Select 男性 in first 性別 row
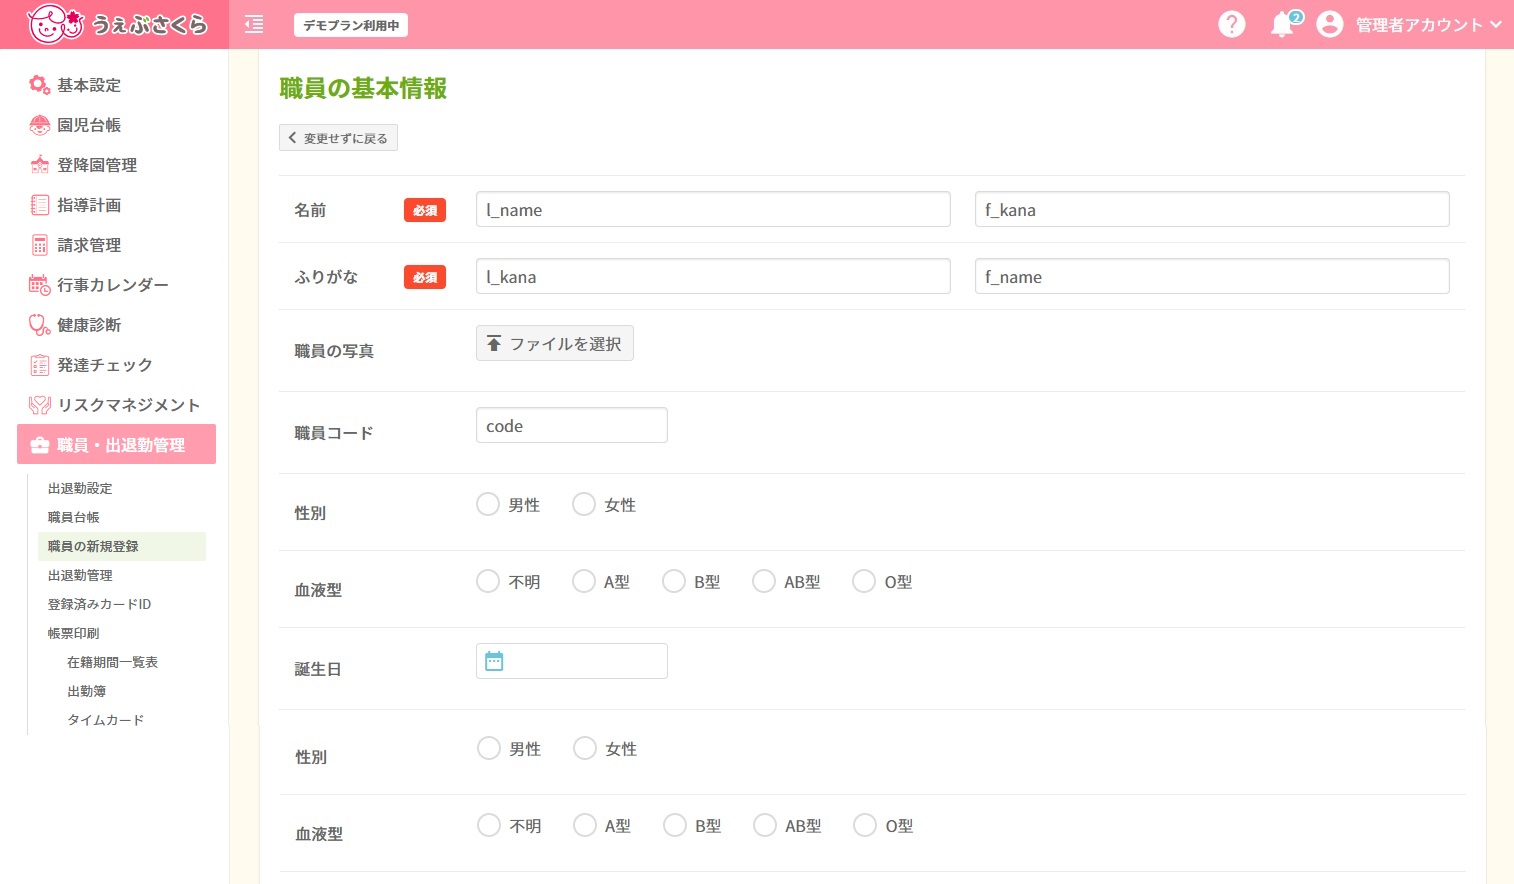 488,504
